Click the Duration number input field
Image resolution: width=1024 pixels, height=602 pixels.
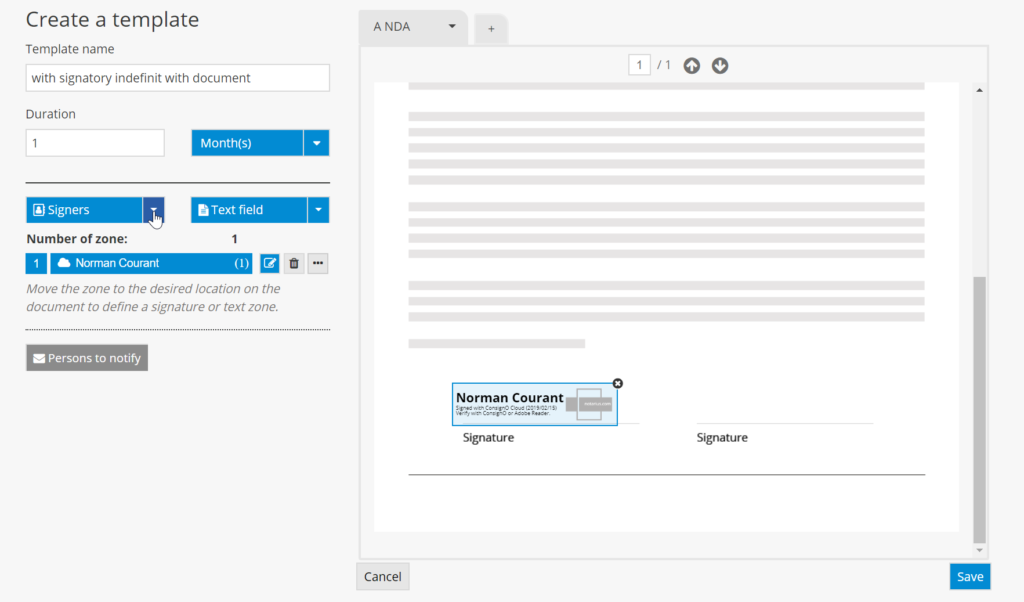[x=95, y=143]
